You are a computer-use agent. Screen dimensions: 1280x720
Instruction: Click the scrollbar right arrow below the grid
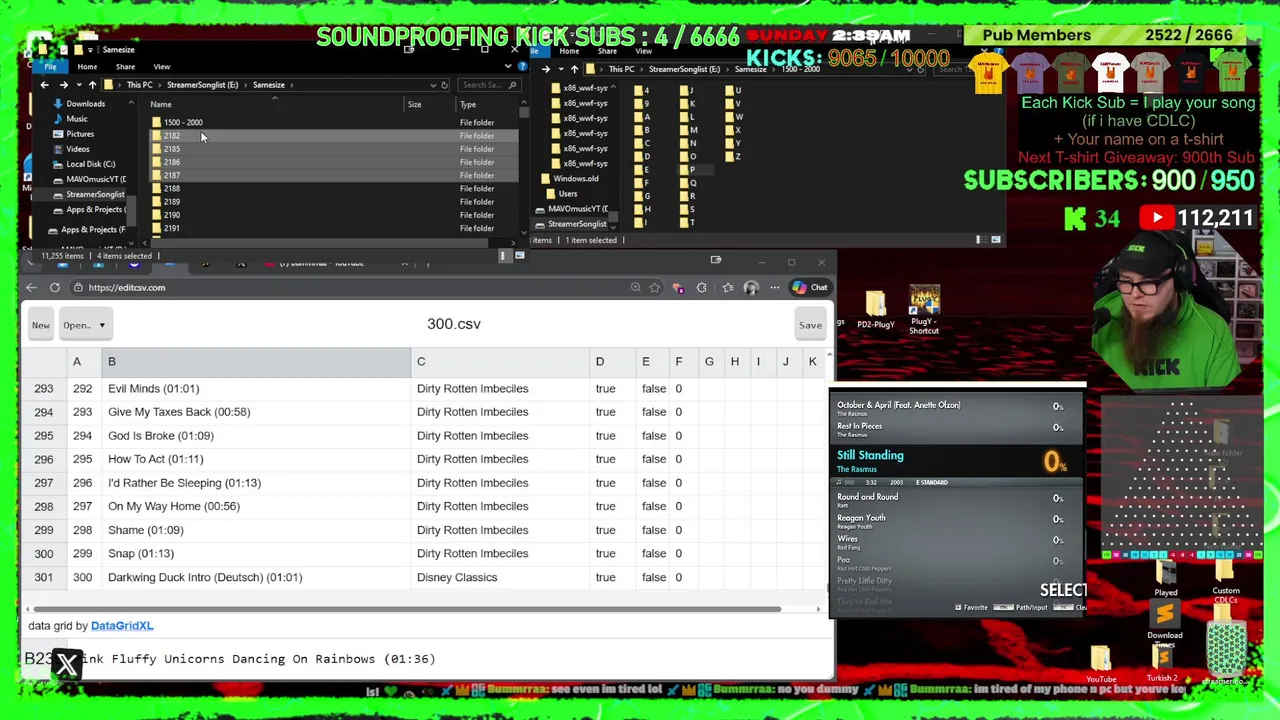tap(818, 608)
